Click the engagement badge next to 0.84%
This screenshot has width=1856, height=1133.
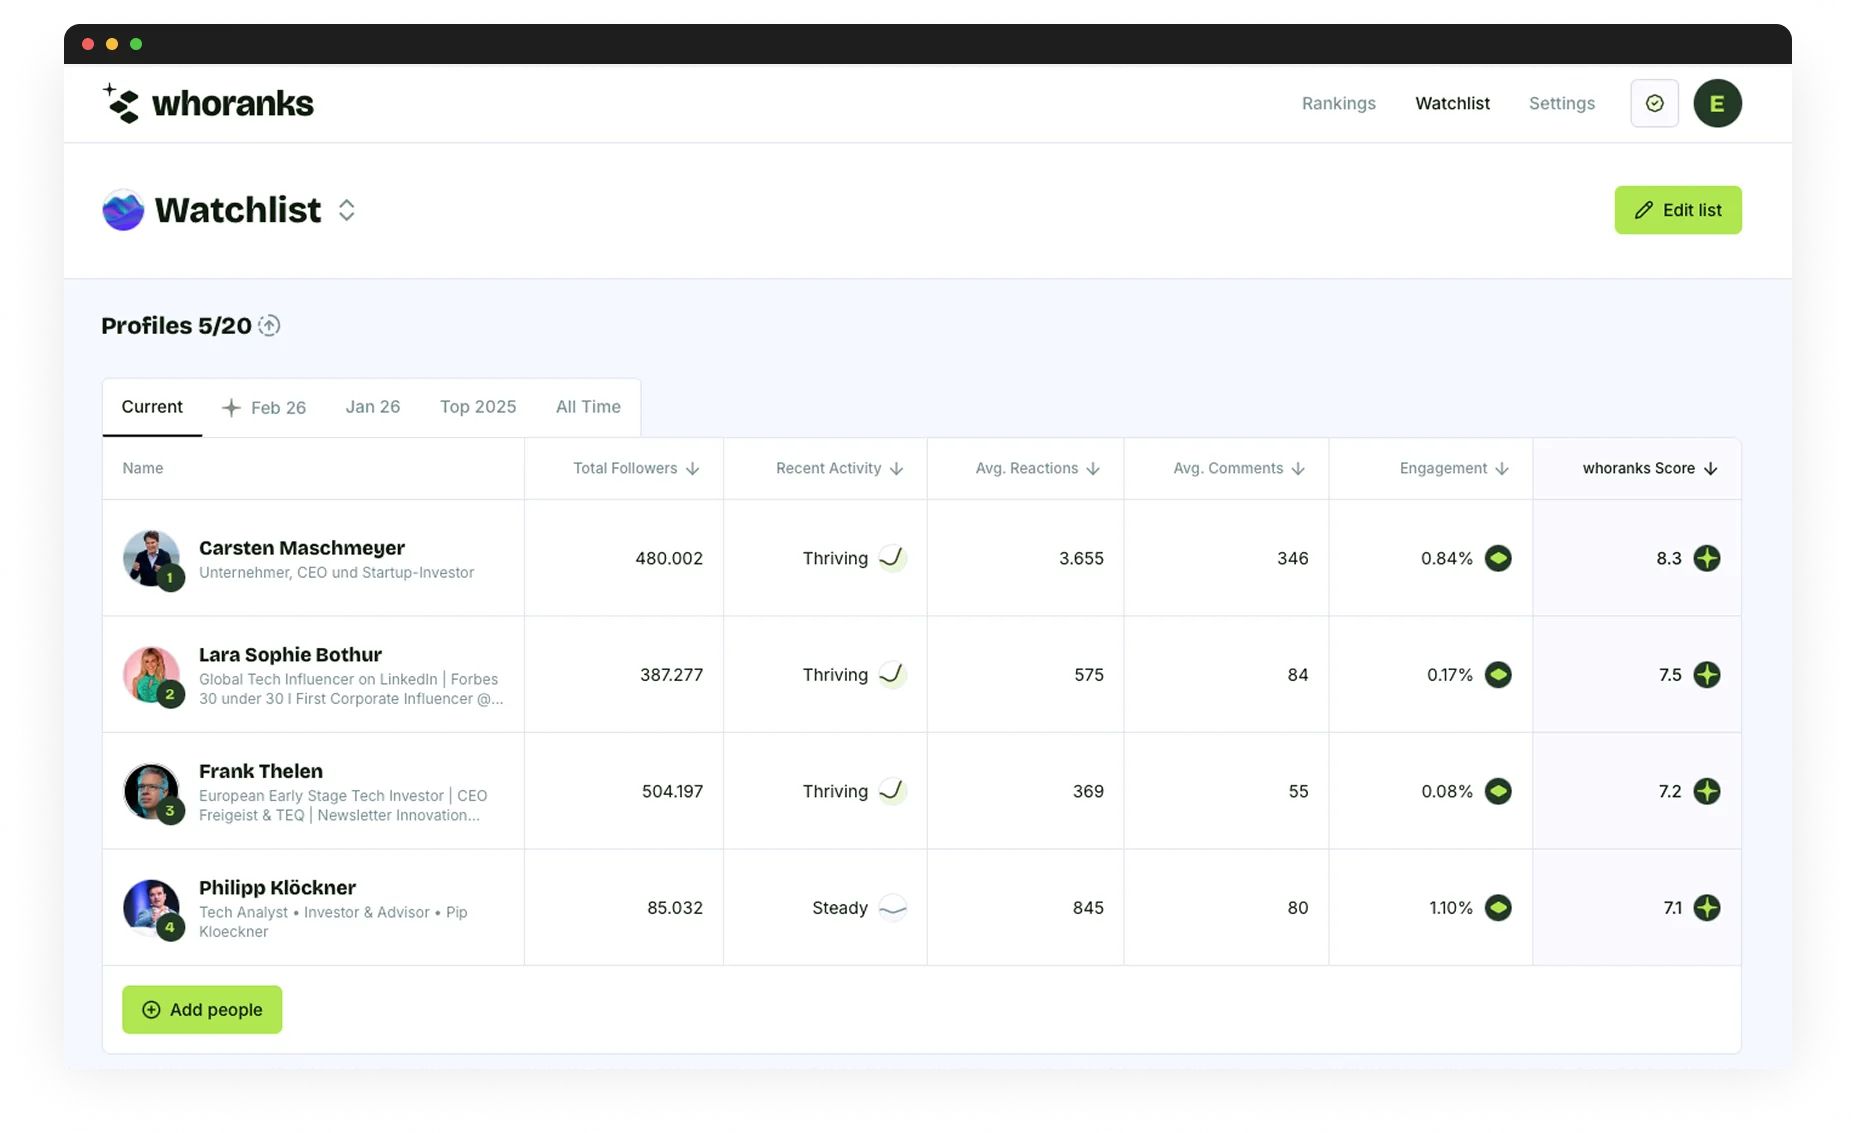pos(1498,558)
